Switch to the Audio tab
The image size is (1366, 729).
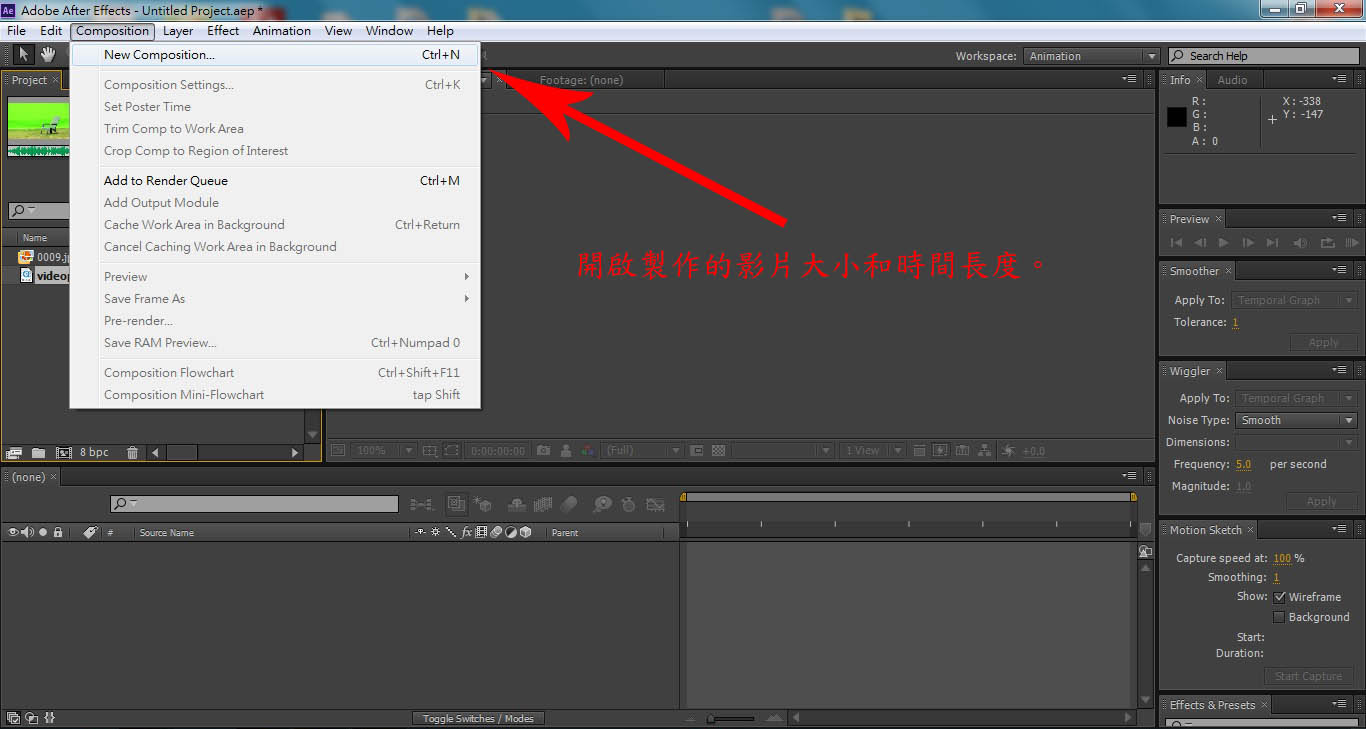pos(1232,80)
